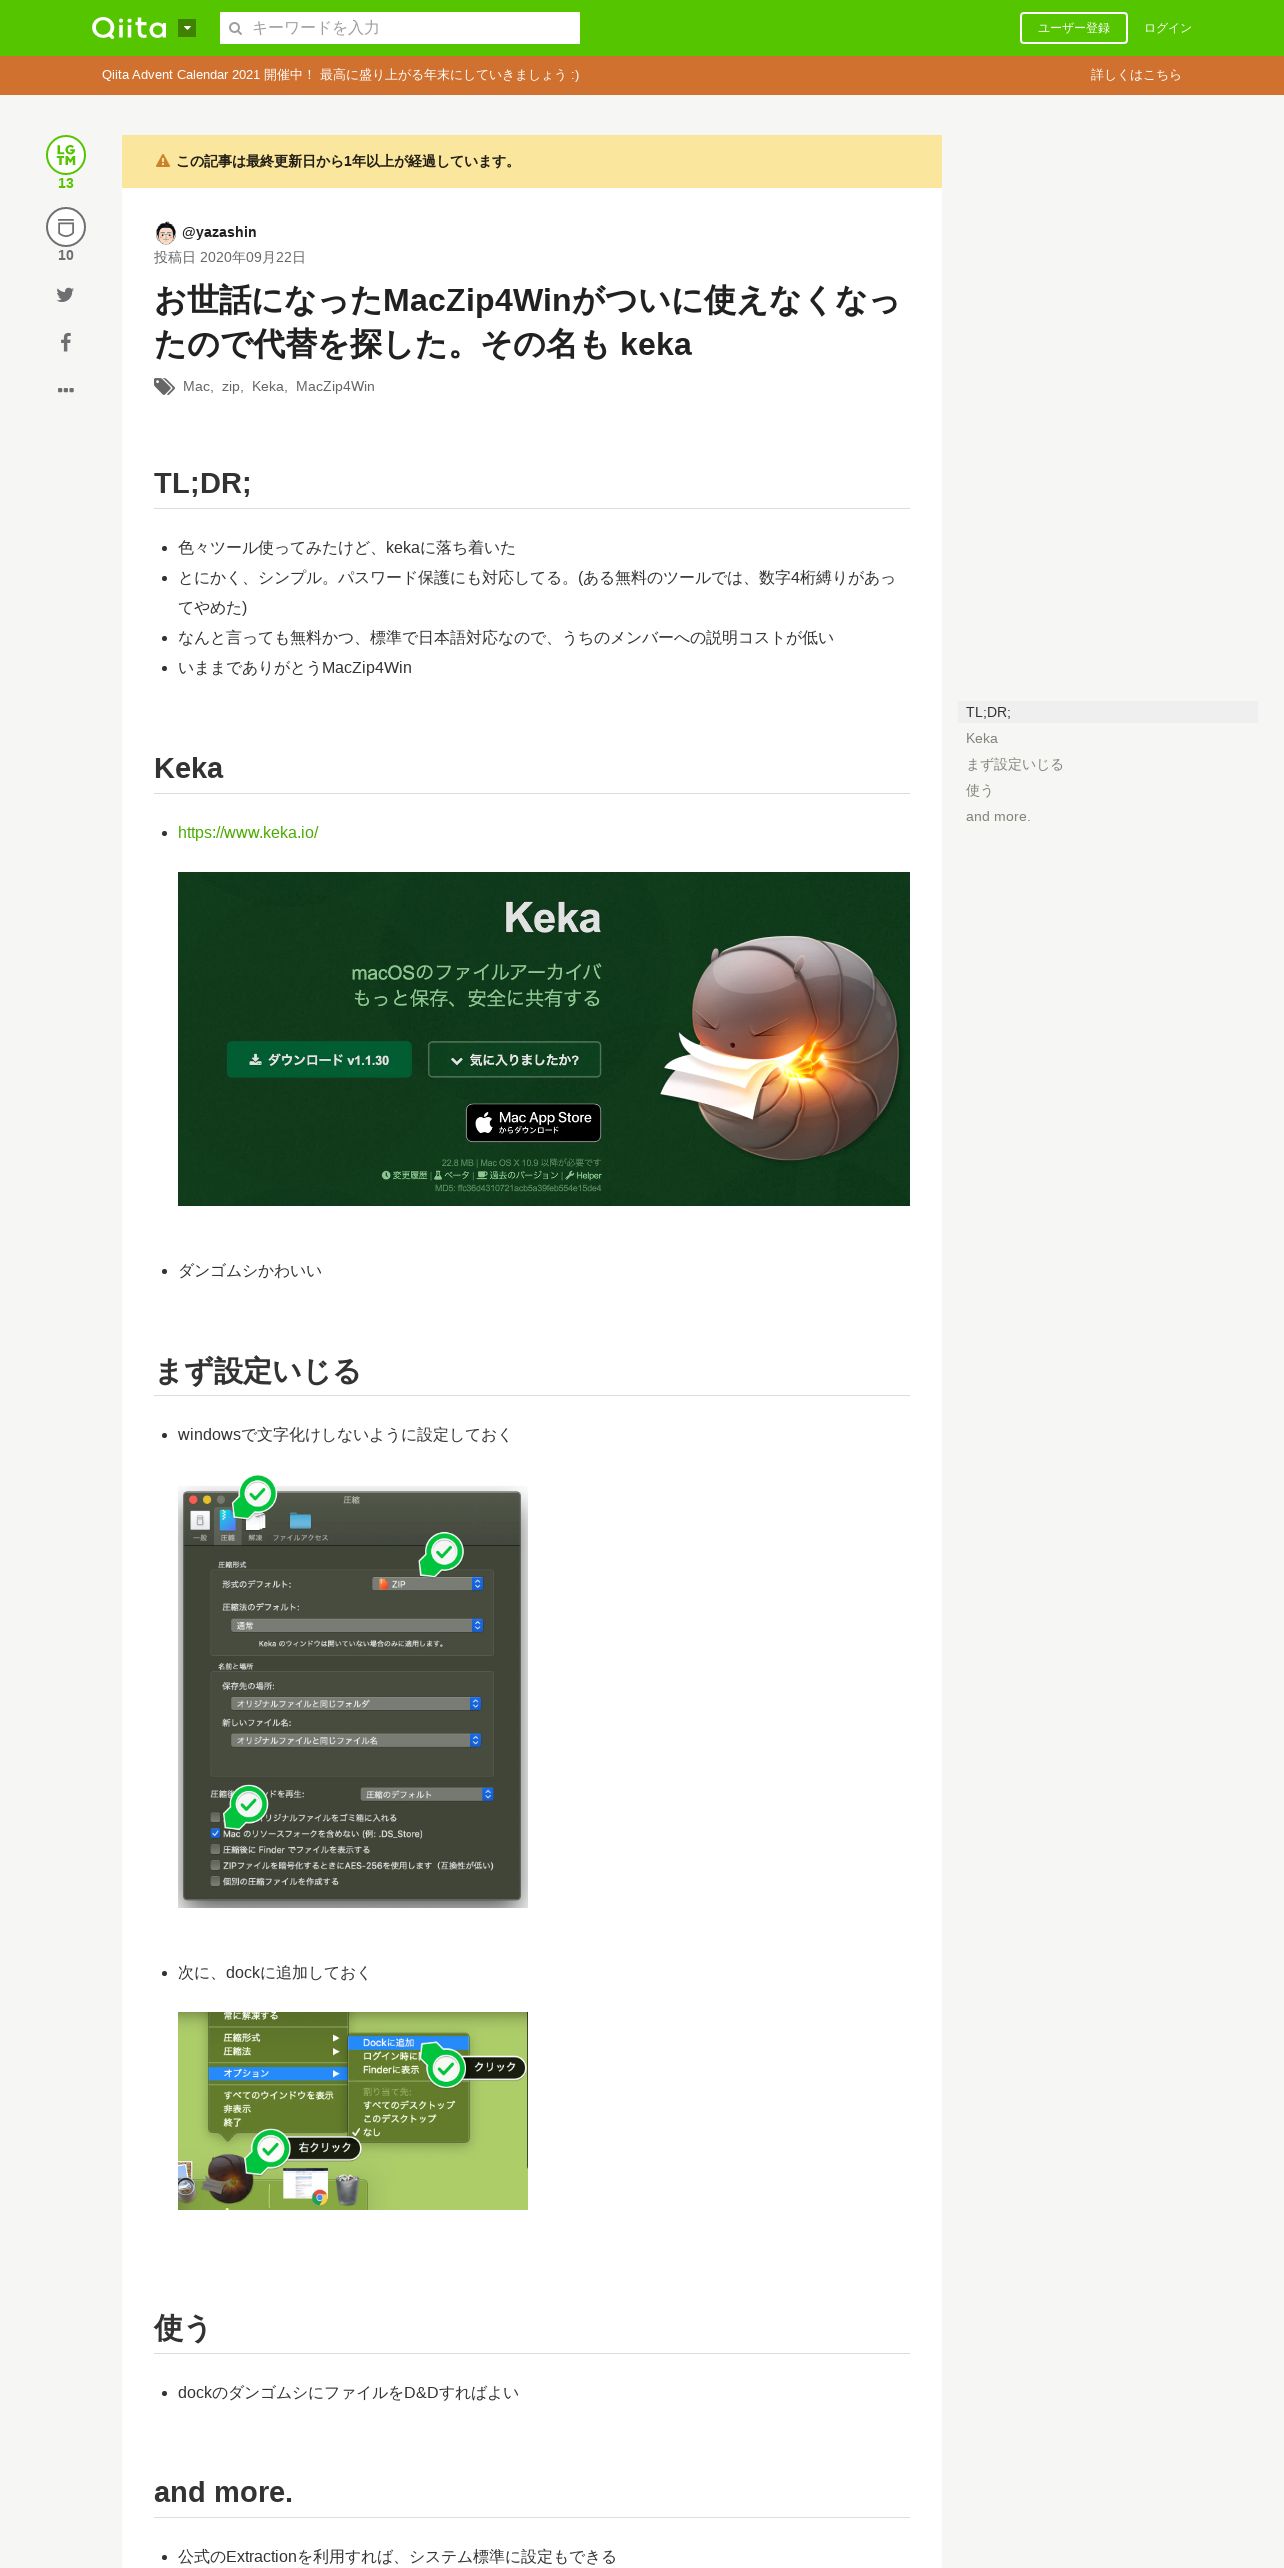Click the warning icon in yellow notice

[x=163, y=161]
